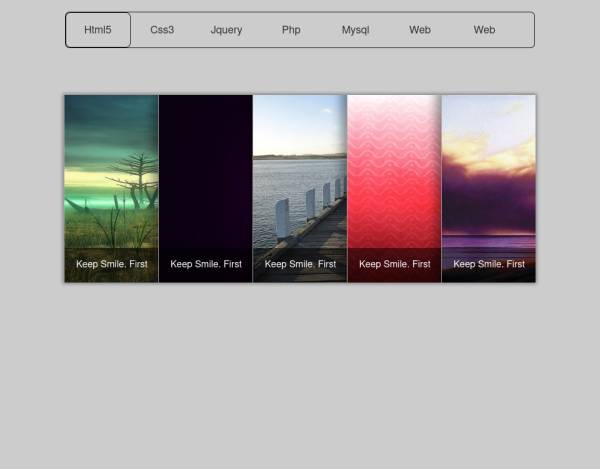Screen dimensions: 600x469
Task: Open the caption on the sunset photo
Action: (x=489, y=264)
